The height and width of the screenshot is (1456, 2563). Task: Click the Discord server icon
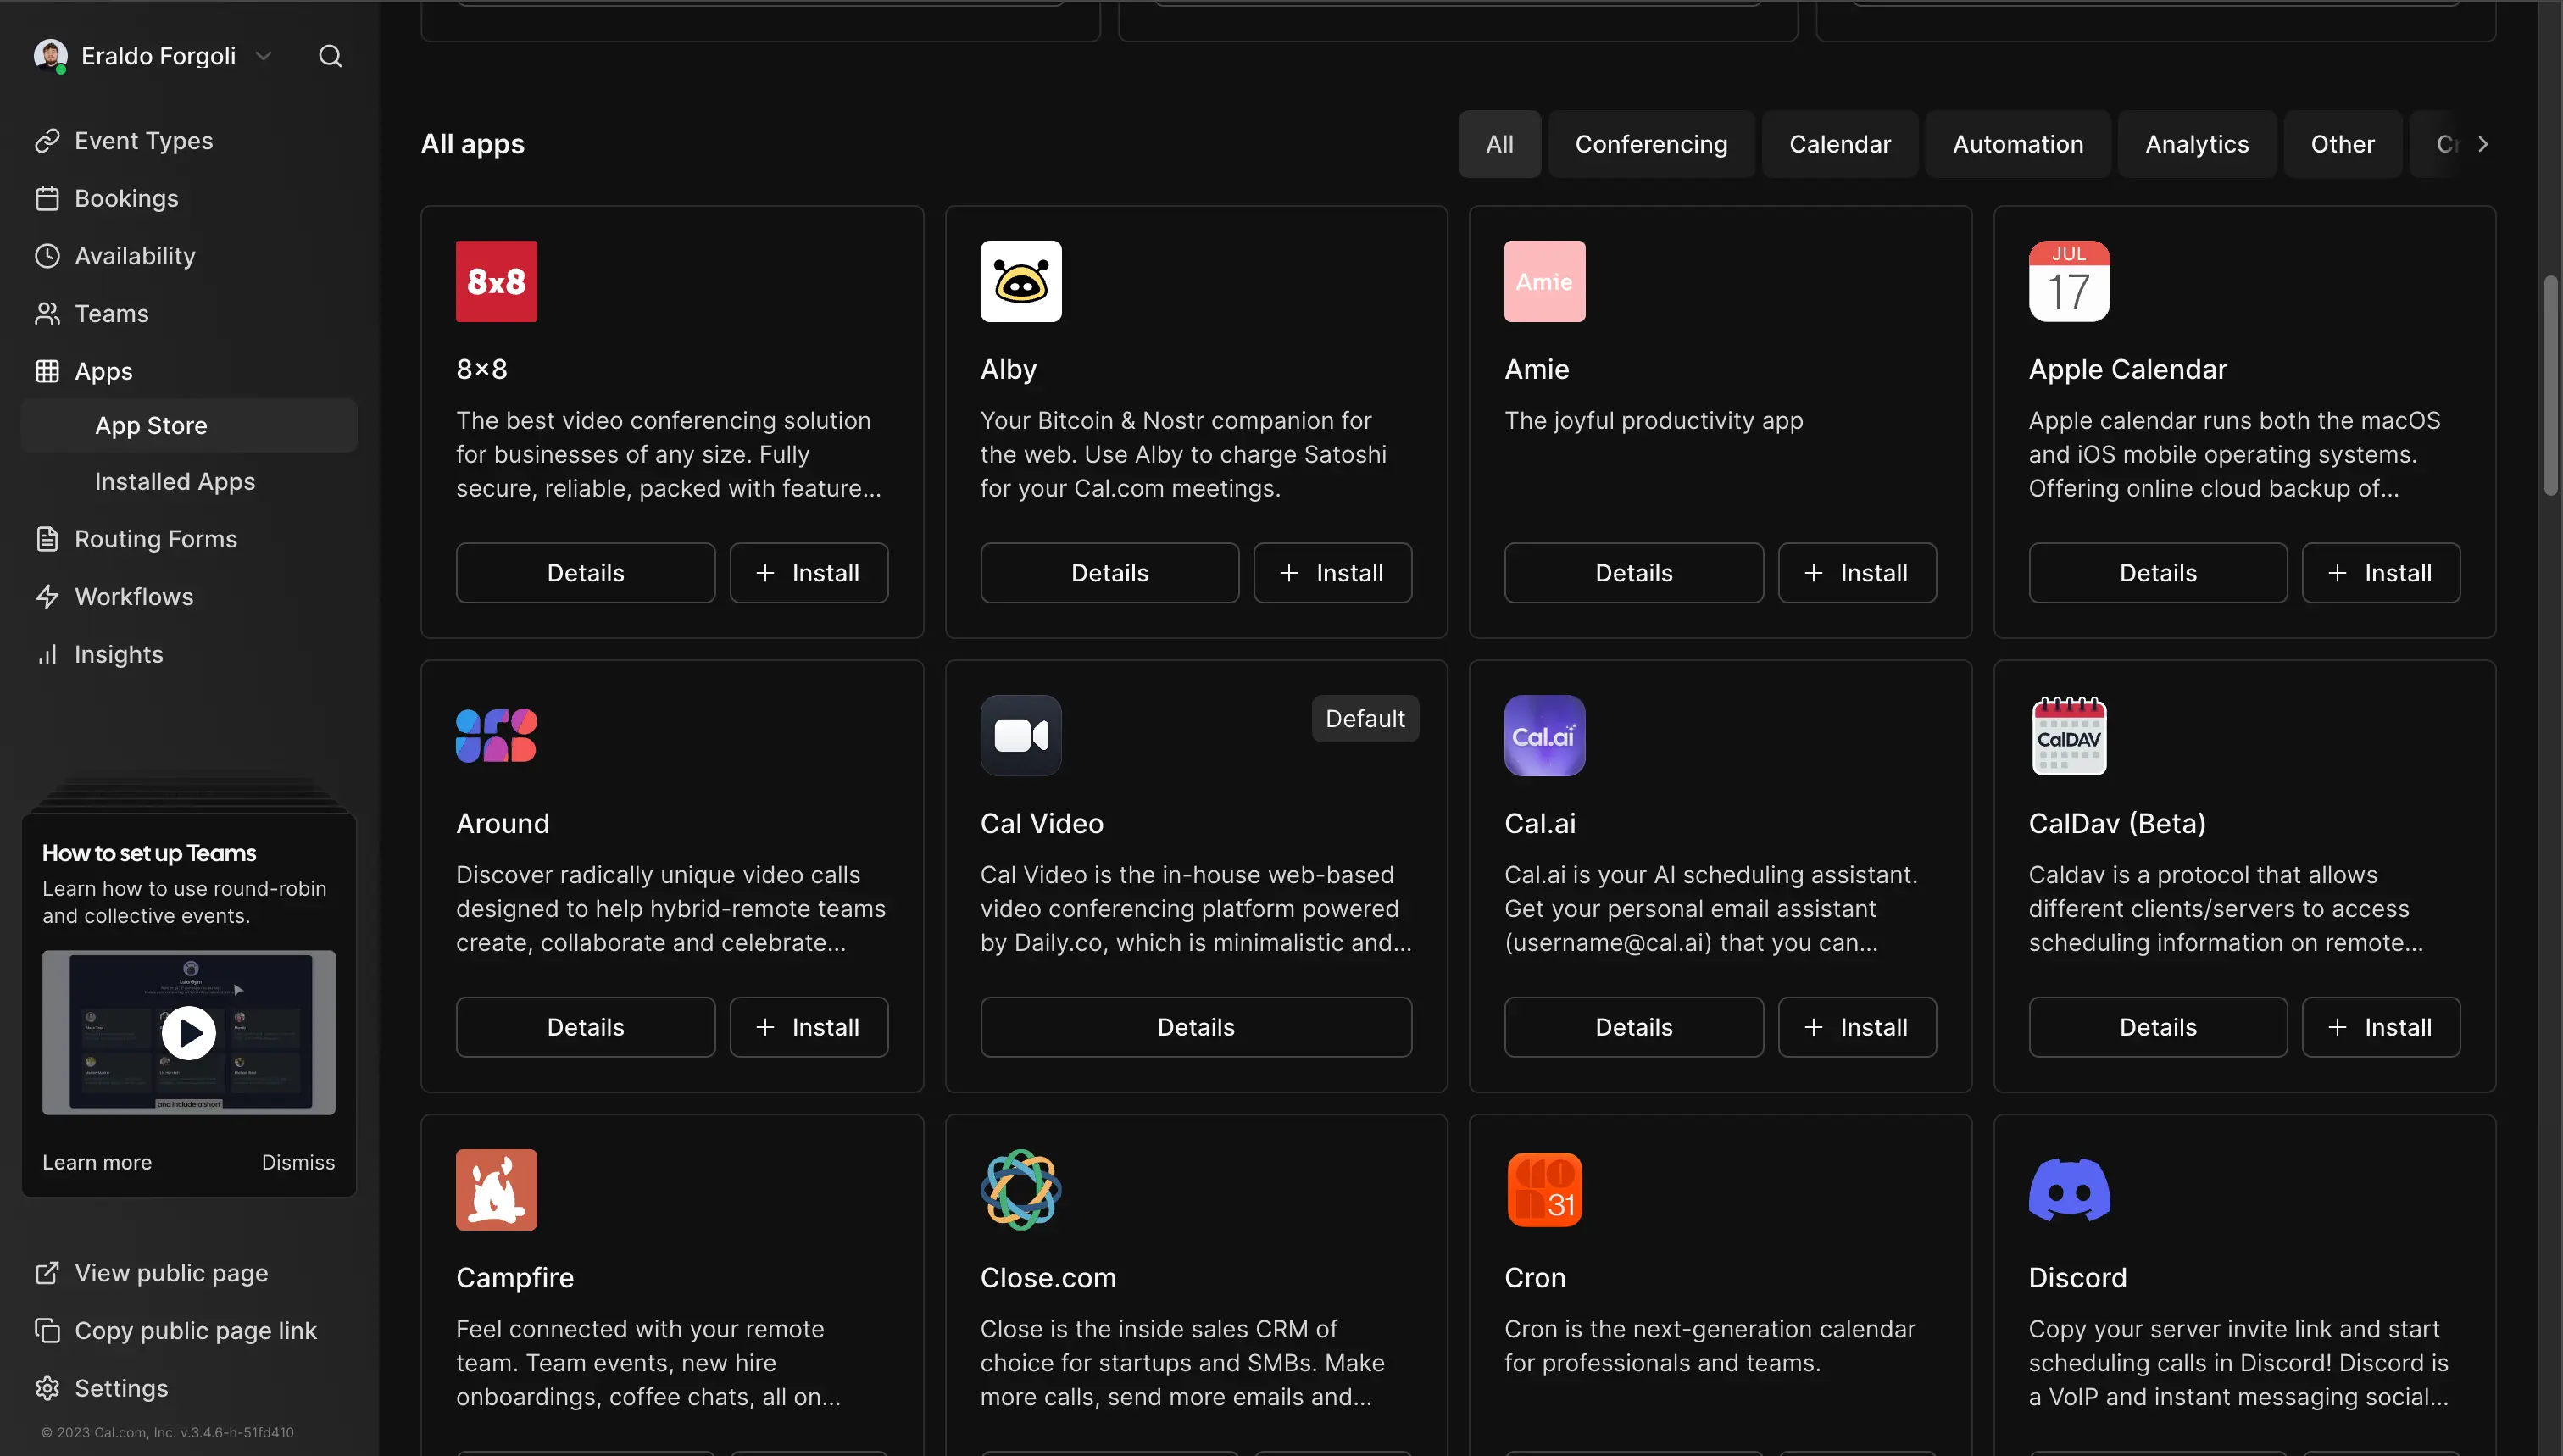[x=2070, y=1190]
